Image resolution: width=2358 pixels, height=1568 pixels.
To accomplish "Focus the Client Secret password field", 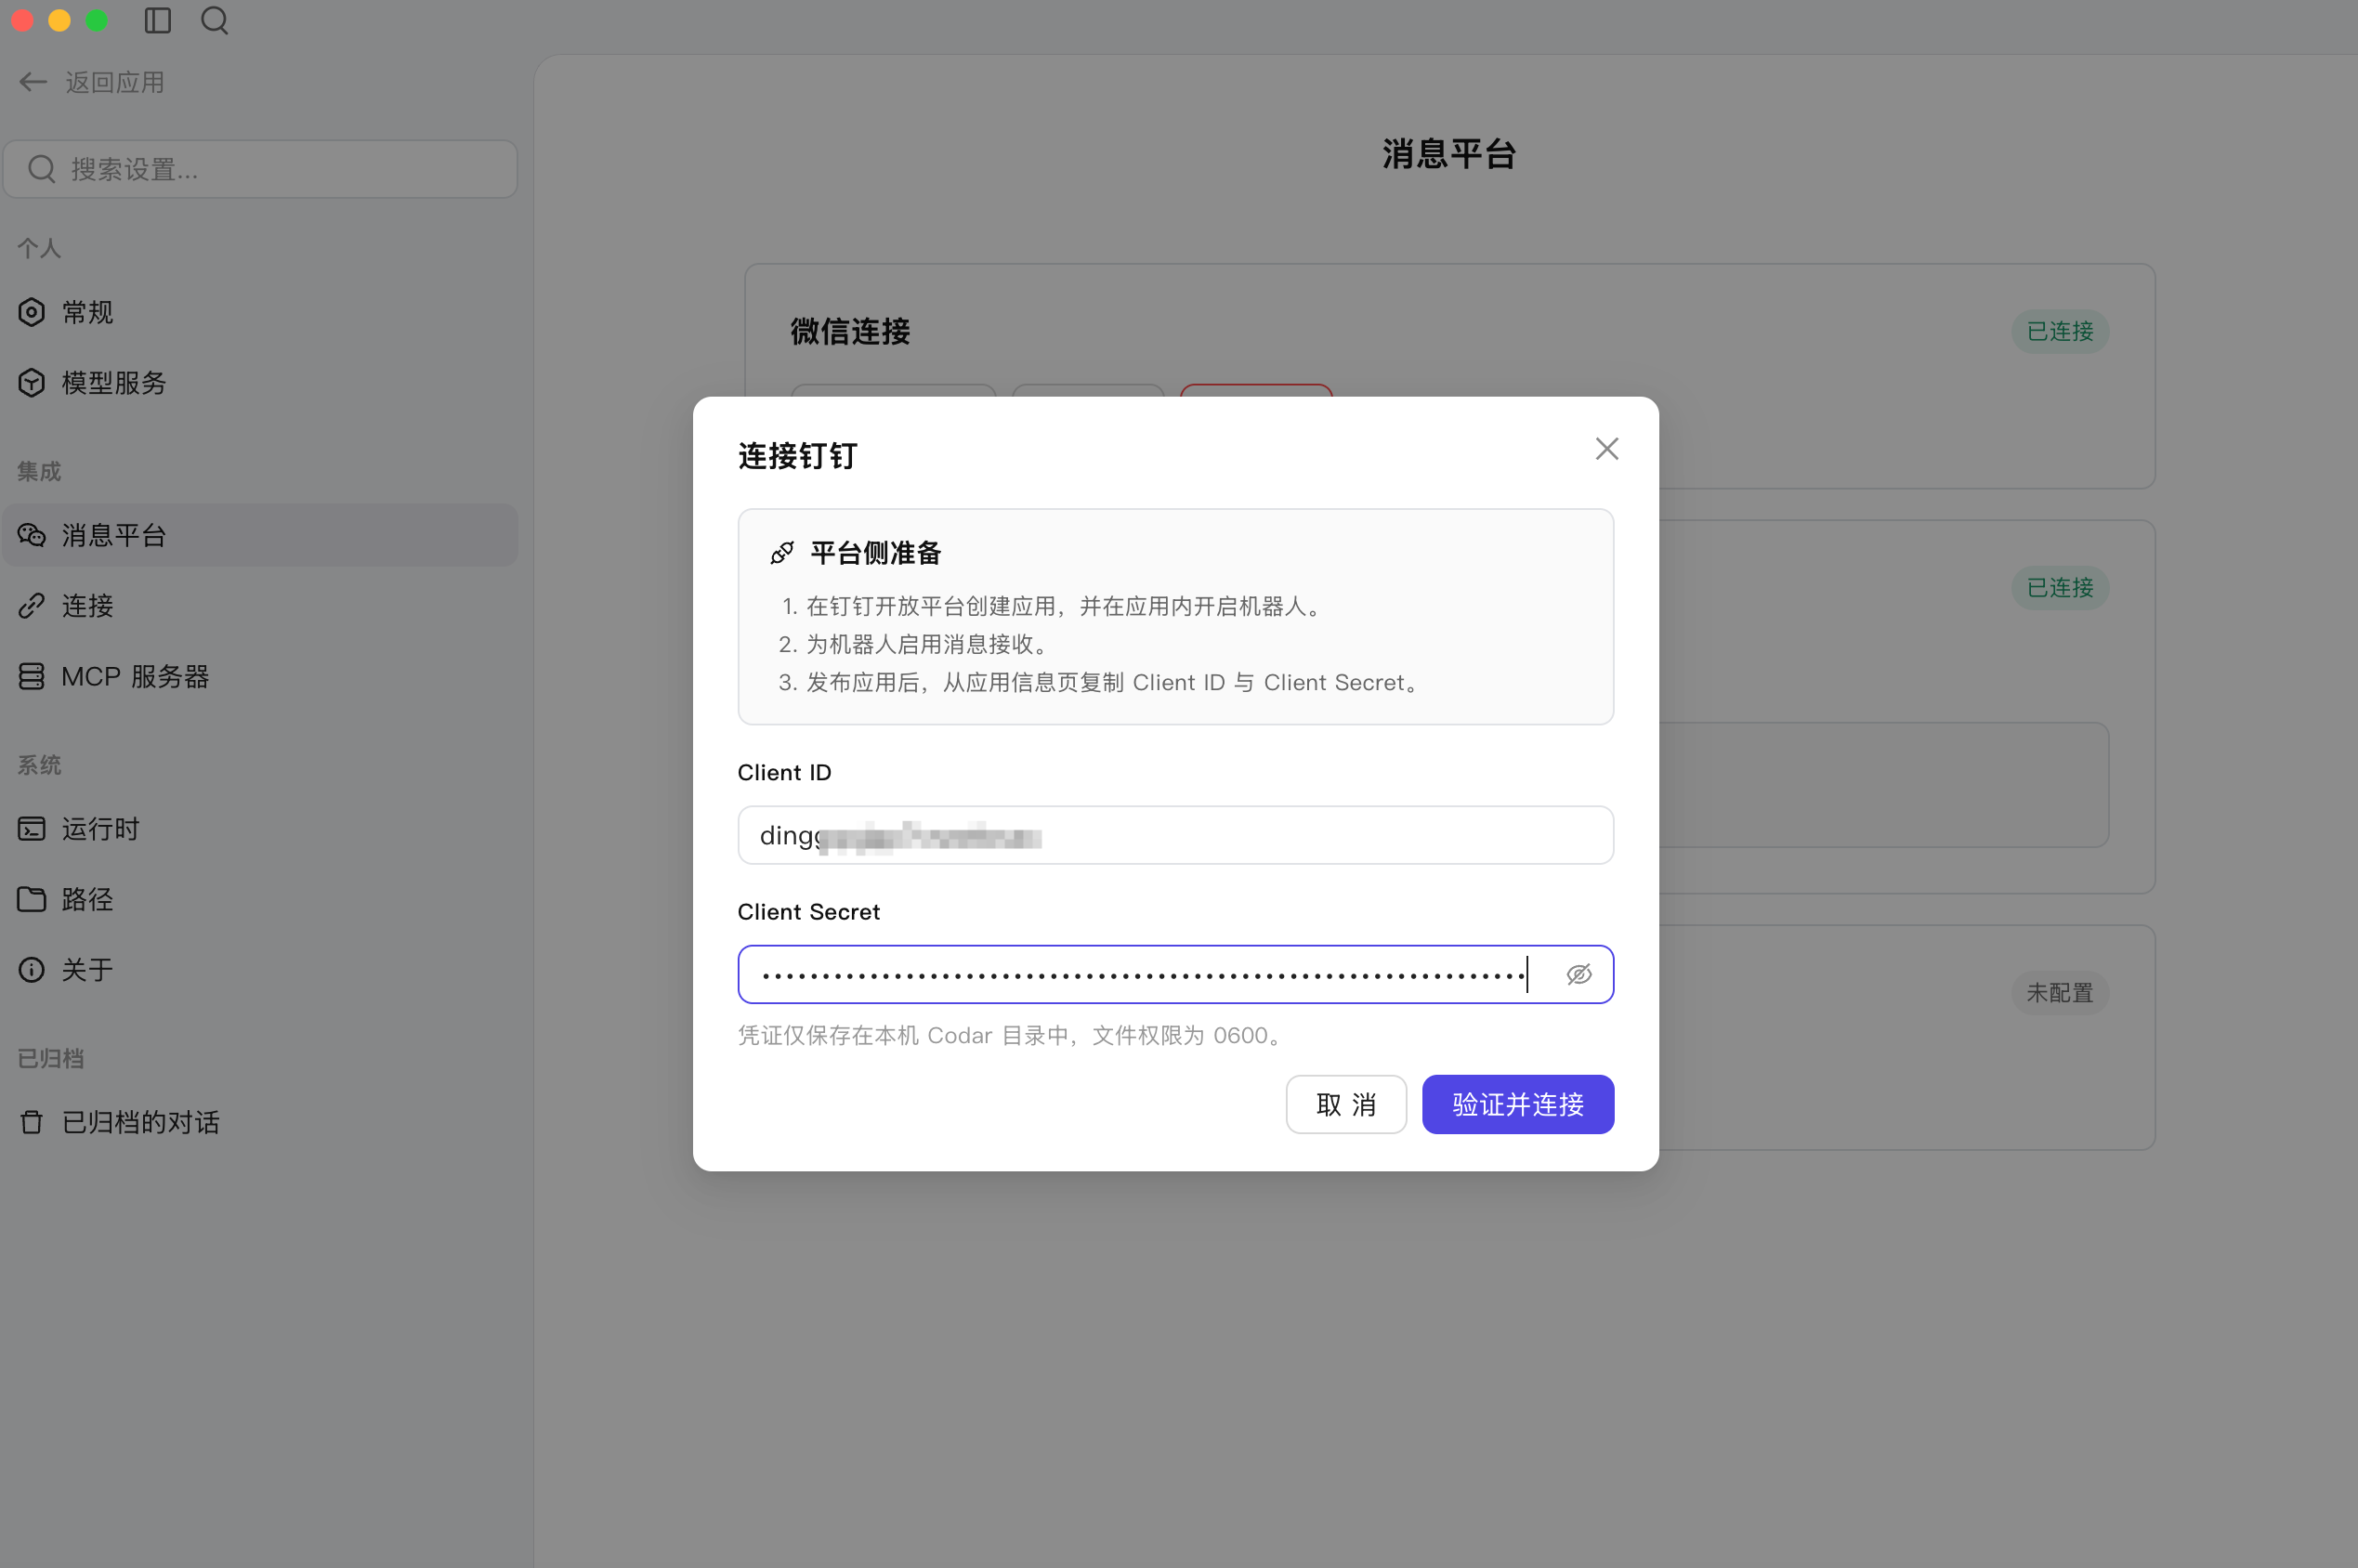I will [x=1176, y=974].
